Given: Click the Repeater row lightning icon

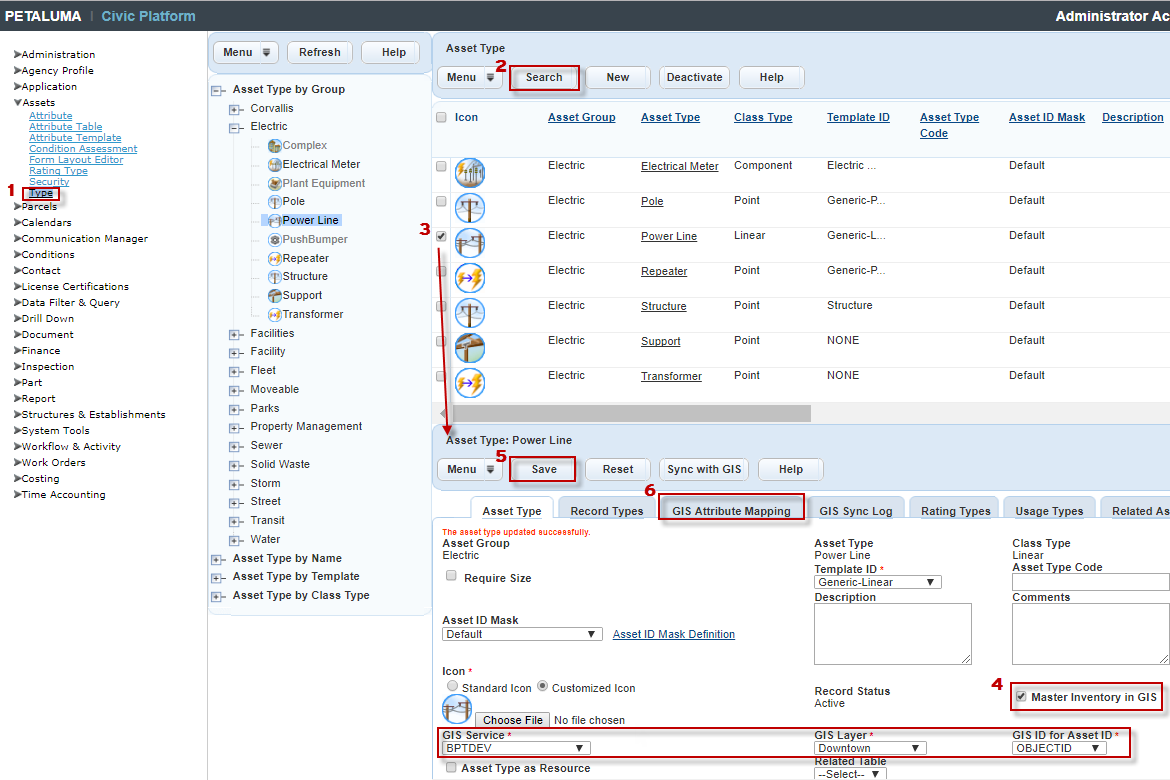Looking at the screenshot, I should pyautogui.click(x=470, y=278).
